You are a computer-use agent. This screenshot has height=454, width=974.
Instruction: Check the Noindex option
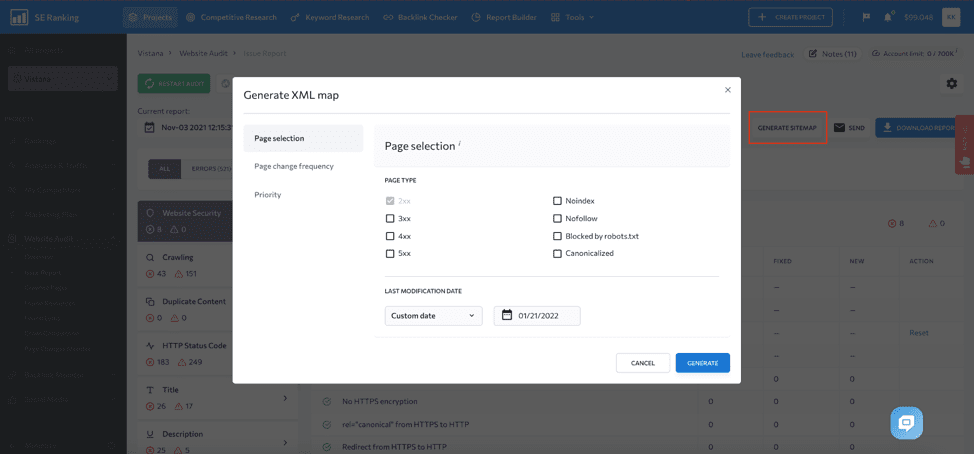[x=557, y=201]
